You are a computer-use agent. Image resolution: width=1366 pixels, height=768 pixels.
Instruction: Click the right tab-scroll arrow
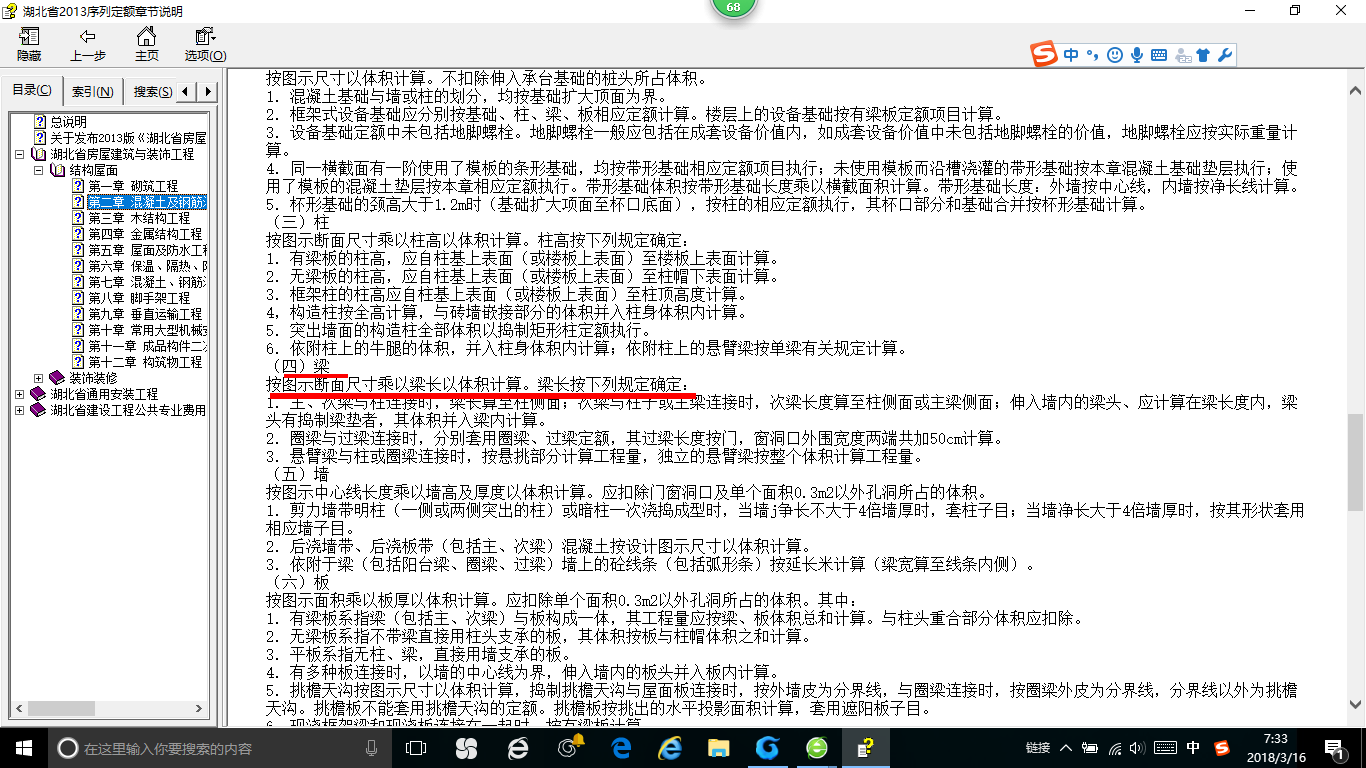click(208, 91)
